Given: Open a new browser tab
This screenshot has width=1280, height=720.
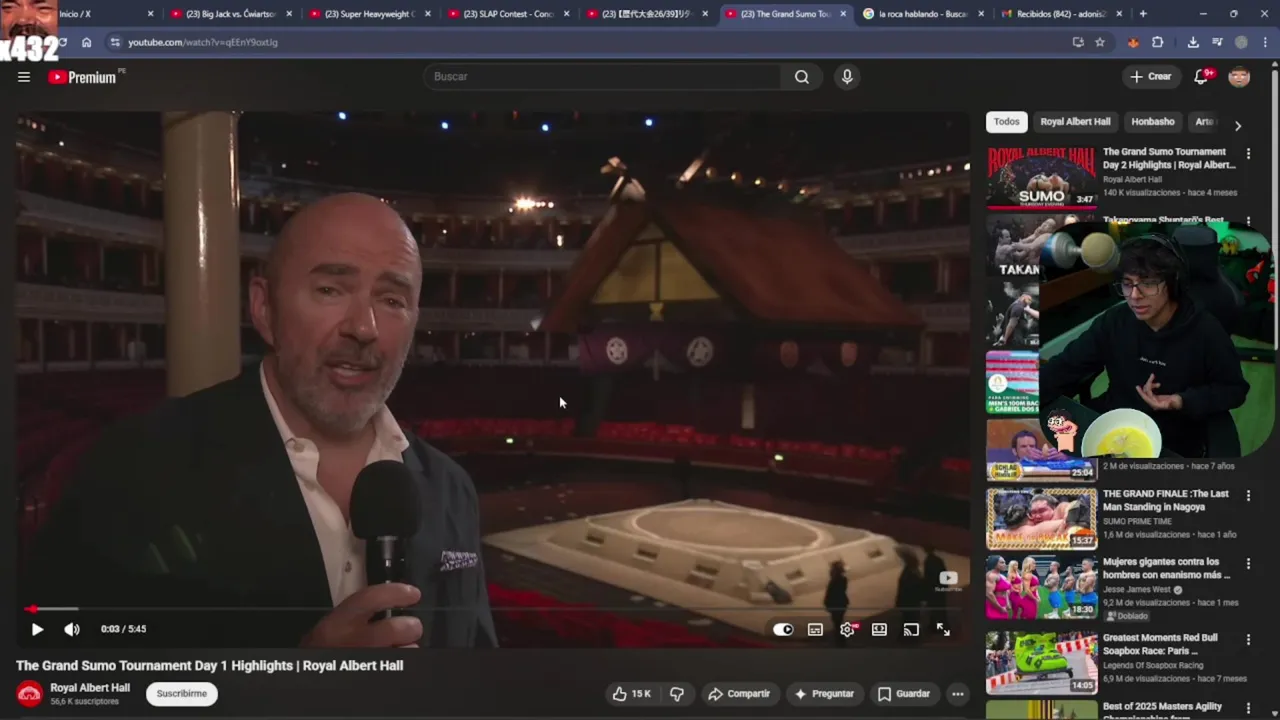Looking at the screenshot, I should [x=1143, y=14].
